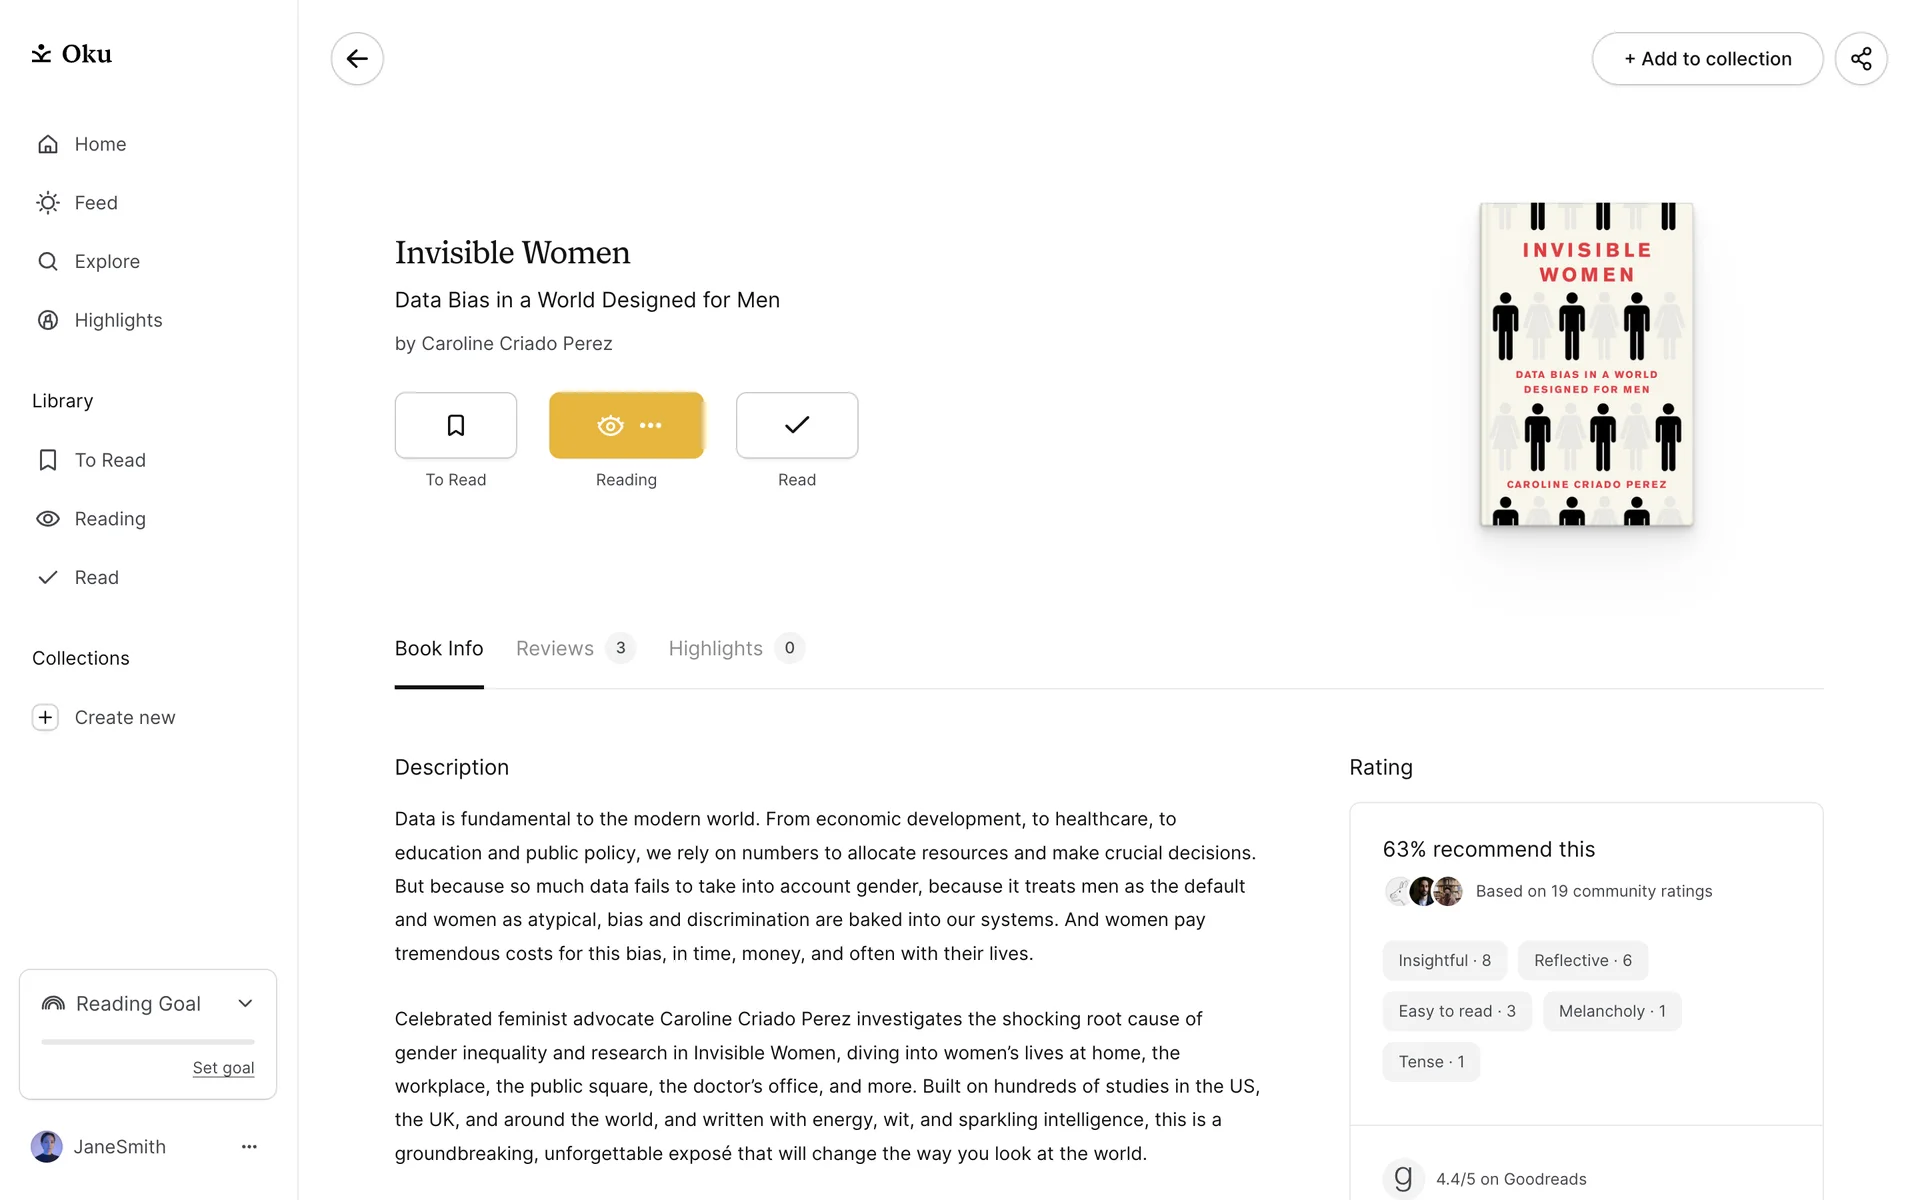The width and height of the screenshot is (1920, 1200).
Task: Click the Set goal link
Action: click(x=223, y=1068)
